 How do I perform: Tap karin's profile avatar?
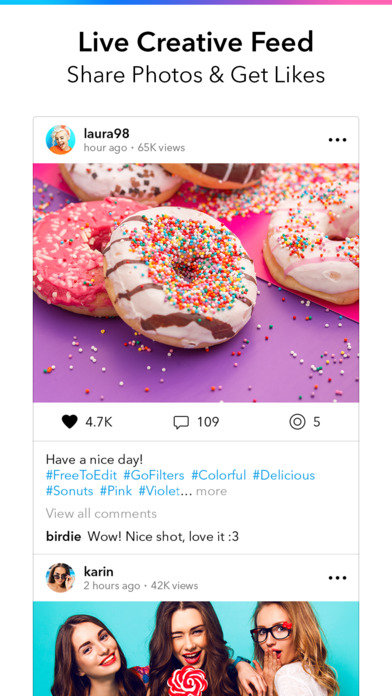point(60,577)
